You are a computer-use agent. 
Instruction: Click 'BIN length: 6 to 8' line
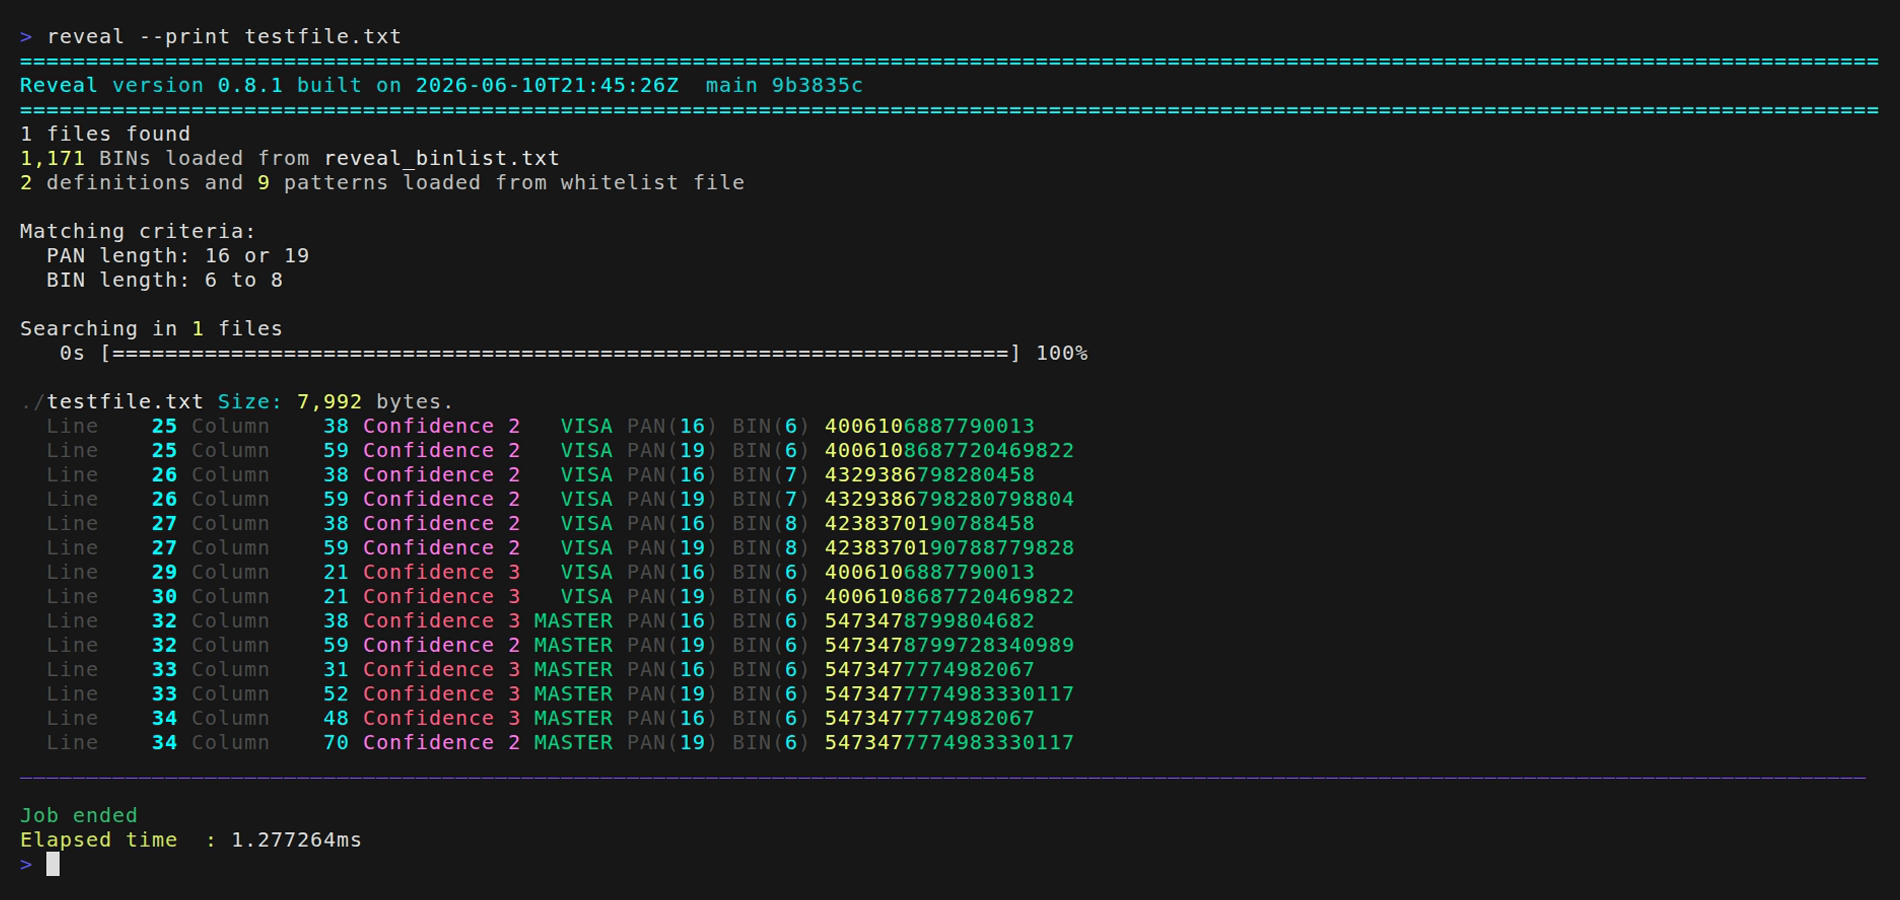[165, 280]
